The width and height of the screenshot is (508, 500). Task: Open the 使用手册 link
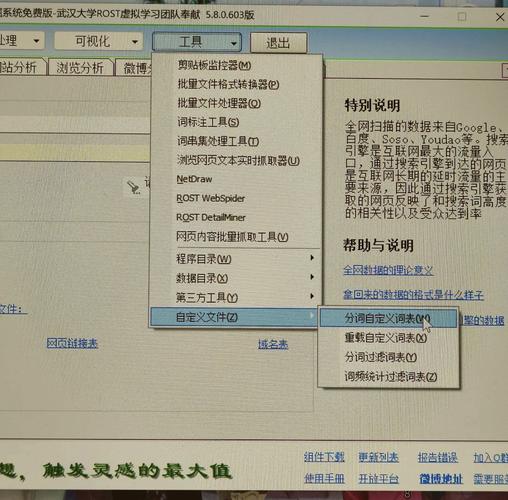[324, 479]
